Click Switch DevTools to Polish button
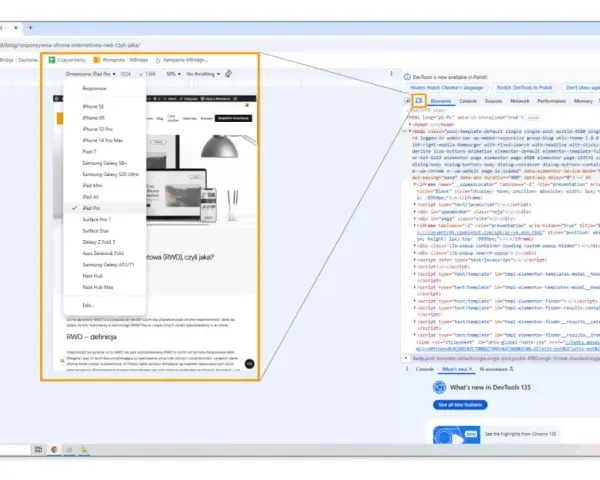 [x=524, y=88]
